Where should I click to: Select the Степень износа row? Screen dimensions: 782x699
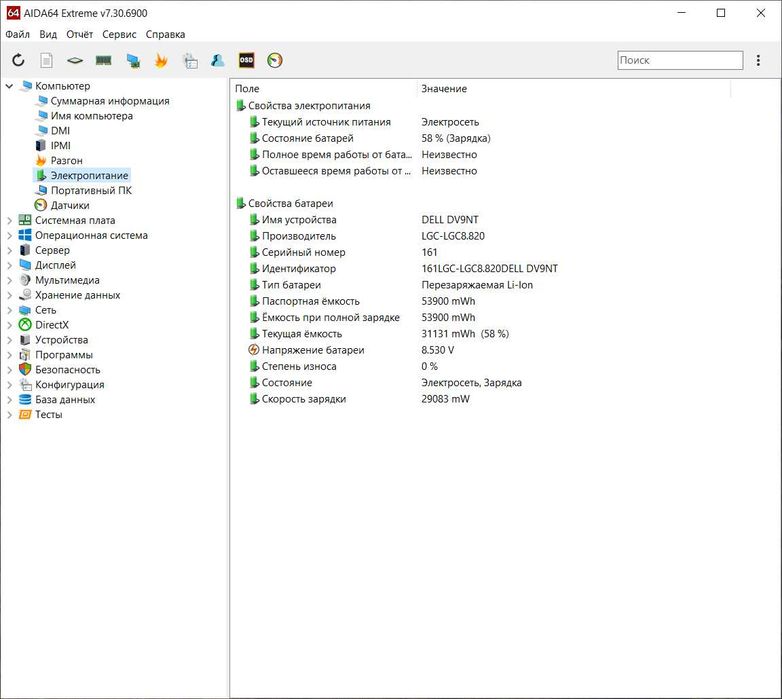point(343,366)
